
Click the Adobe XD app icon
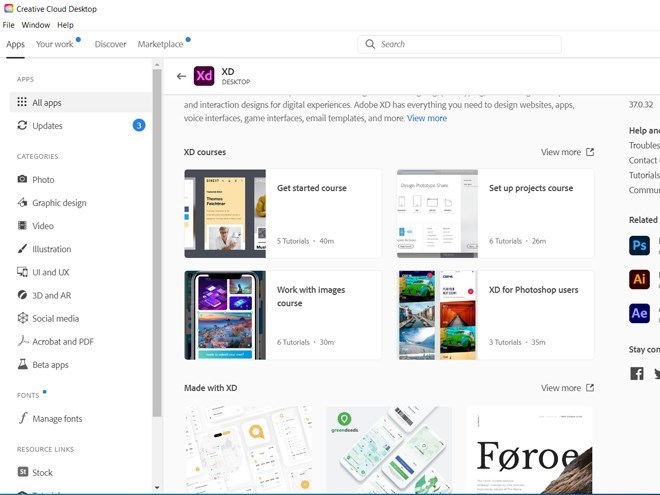[204, 76]
